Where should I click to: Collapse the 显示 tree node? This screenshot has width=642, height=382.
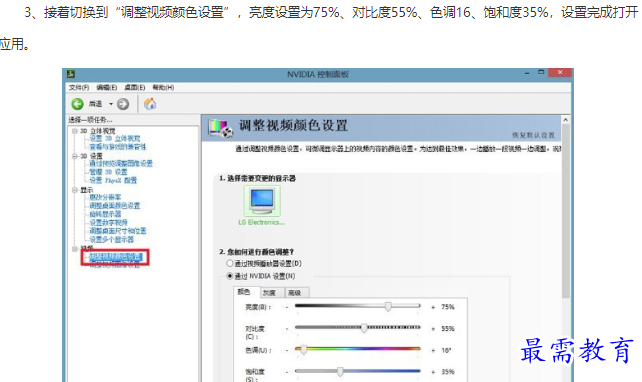(75, 190)
